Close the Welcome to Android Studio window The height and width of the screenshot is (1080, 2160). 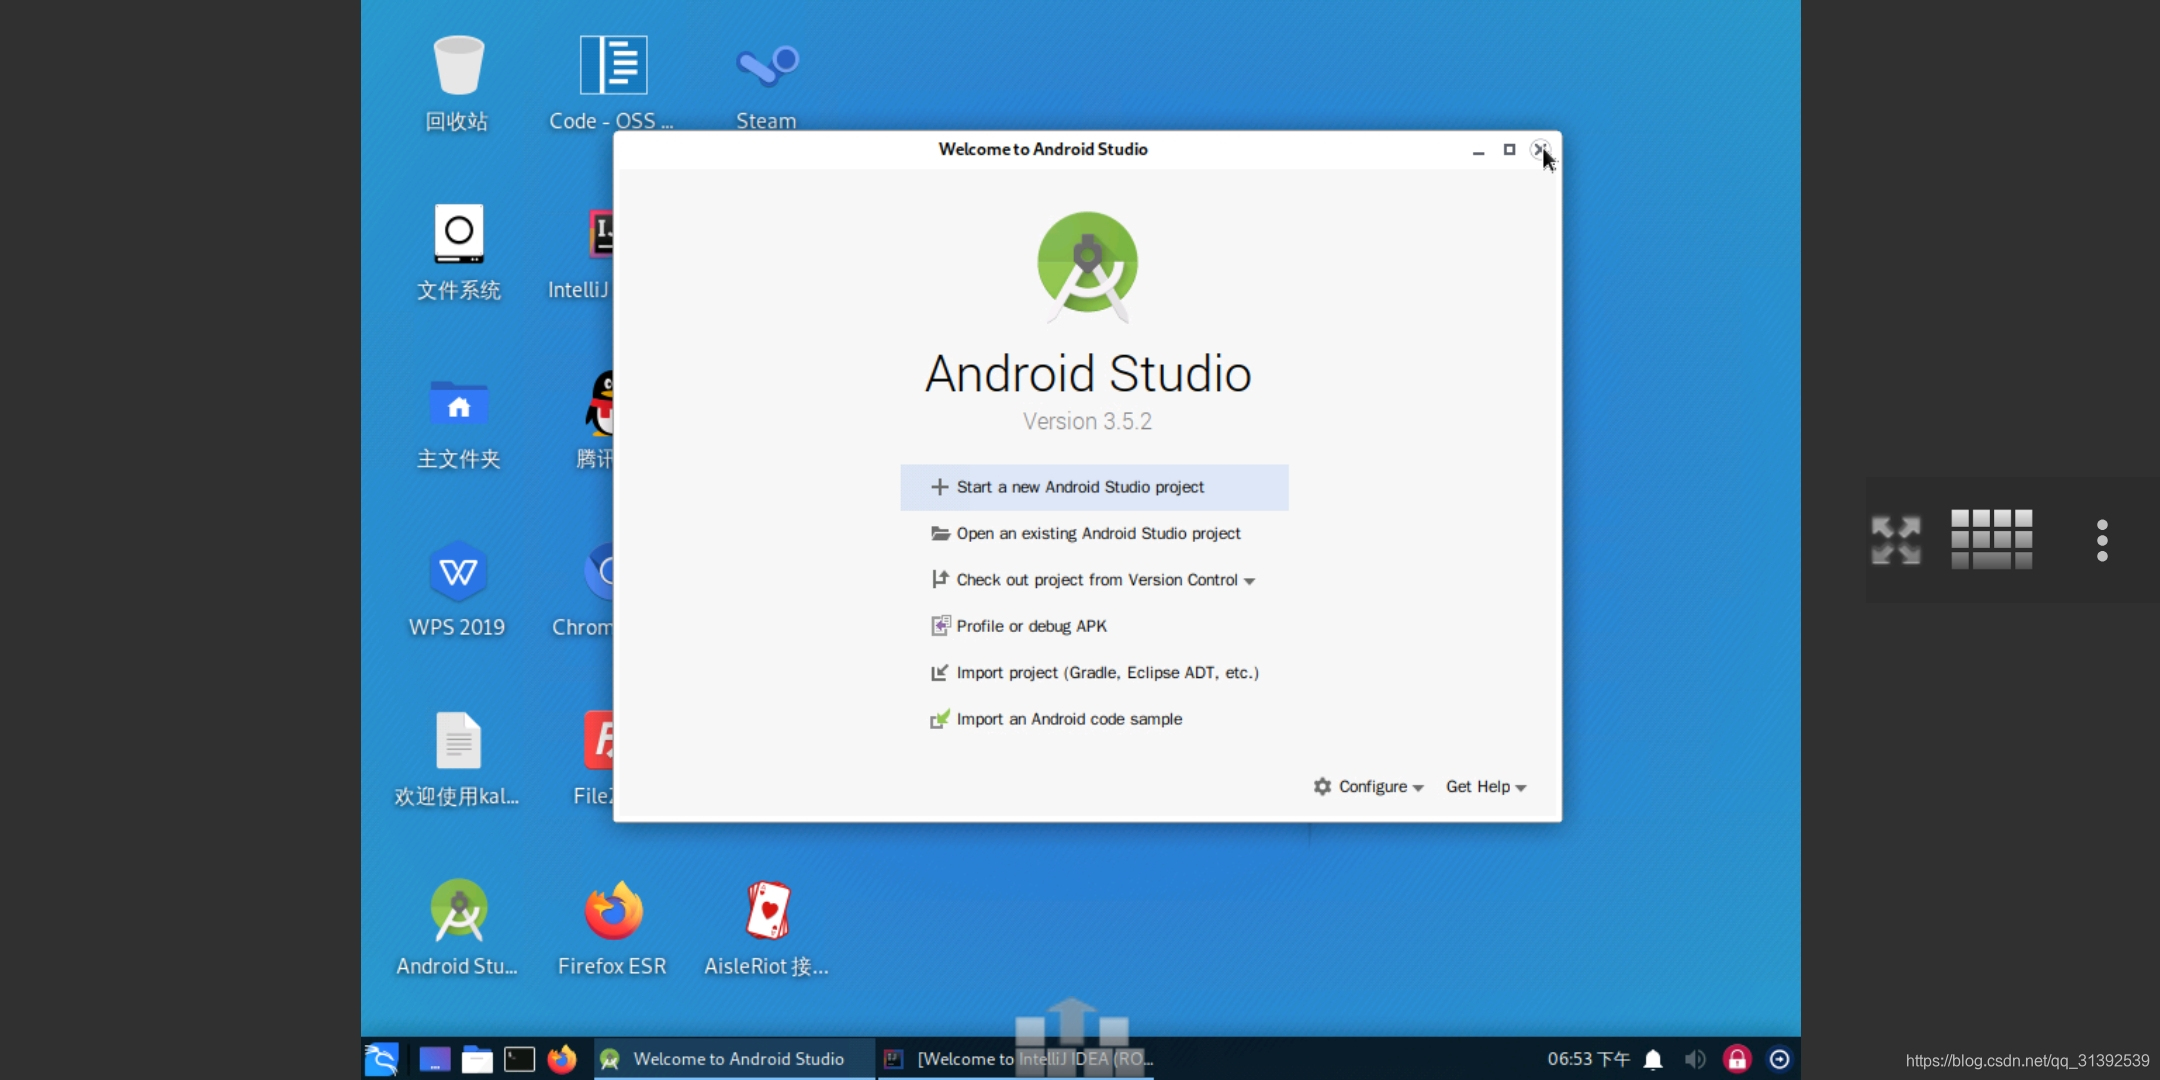[1540, 150]
